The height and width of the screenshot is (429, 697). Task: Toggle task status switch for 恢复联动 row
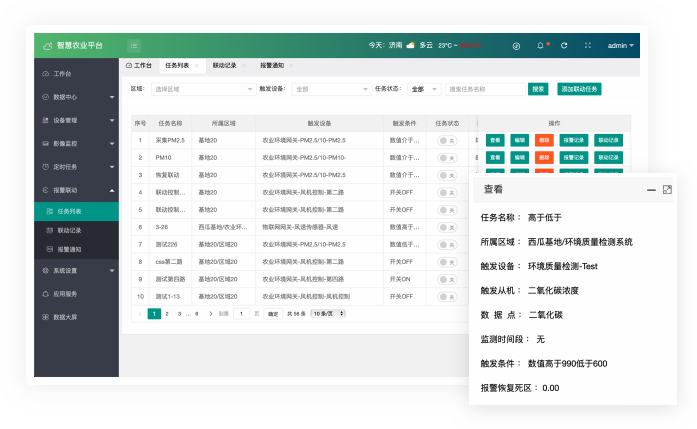(x=446, y=175)
